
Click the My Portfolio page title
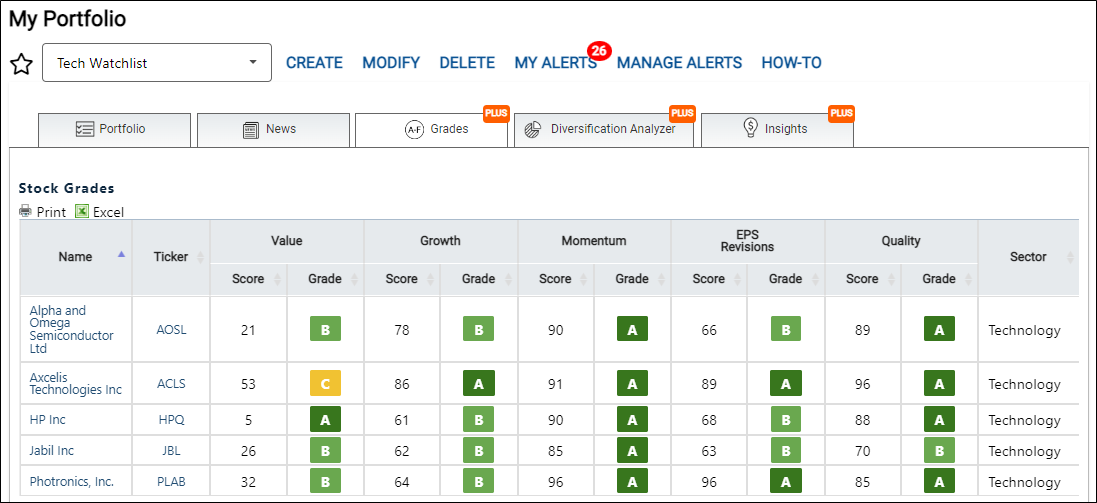click(67, 19)
